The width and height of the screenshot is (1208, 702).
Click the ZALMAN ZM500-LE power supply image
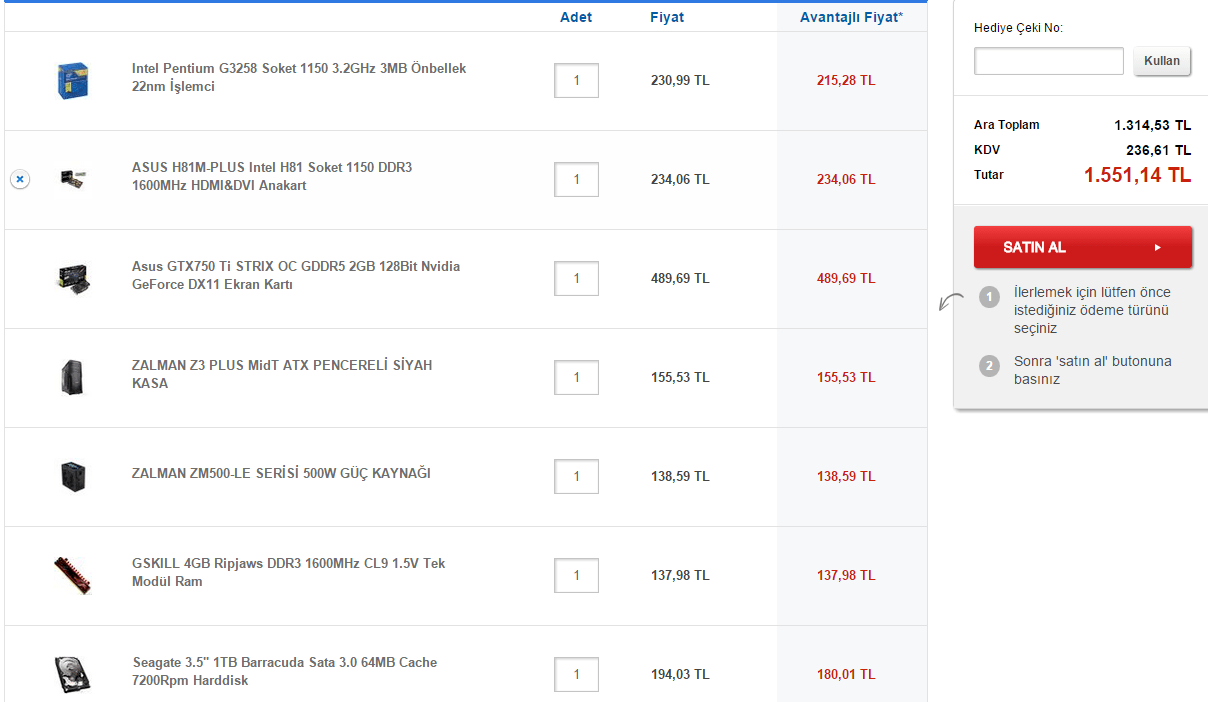pyautogui.click(x=73, y=476)
